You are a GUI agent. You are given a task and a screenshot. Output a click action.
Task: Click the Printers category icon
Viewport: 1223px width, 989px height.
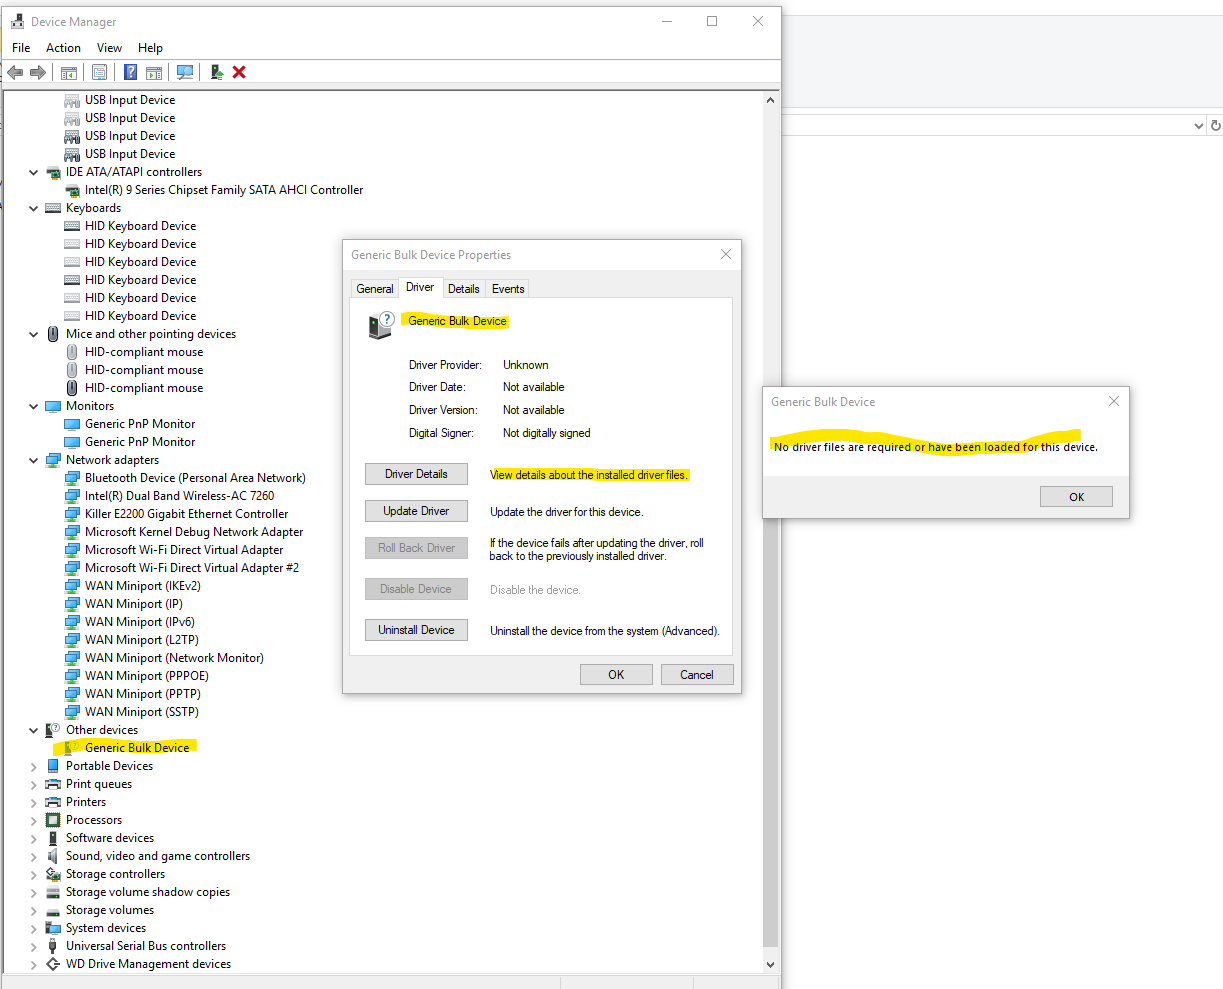coord(53,802)
